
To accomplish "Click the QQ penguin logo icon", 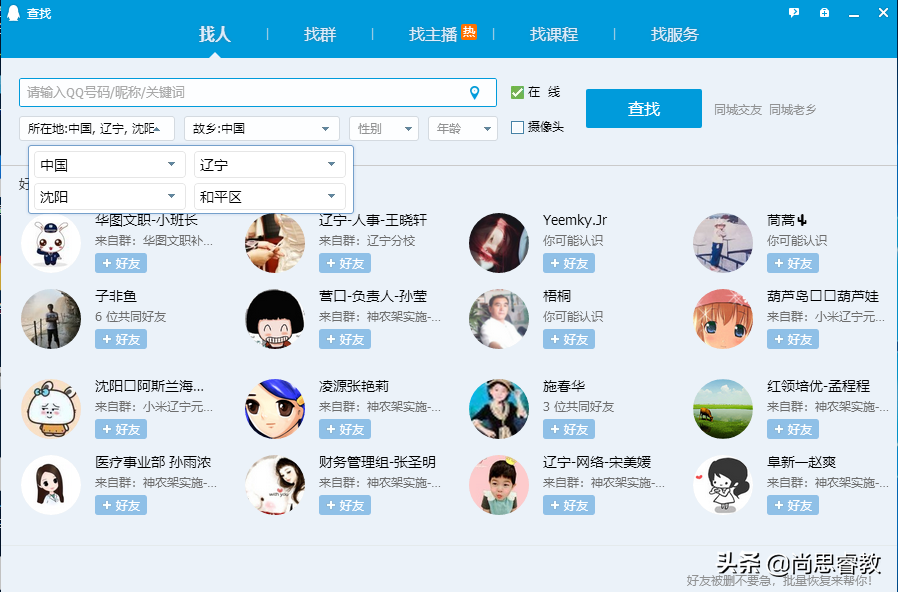I will tap(13, 13).
